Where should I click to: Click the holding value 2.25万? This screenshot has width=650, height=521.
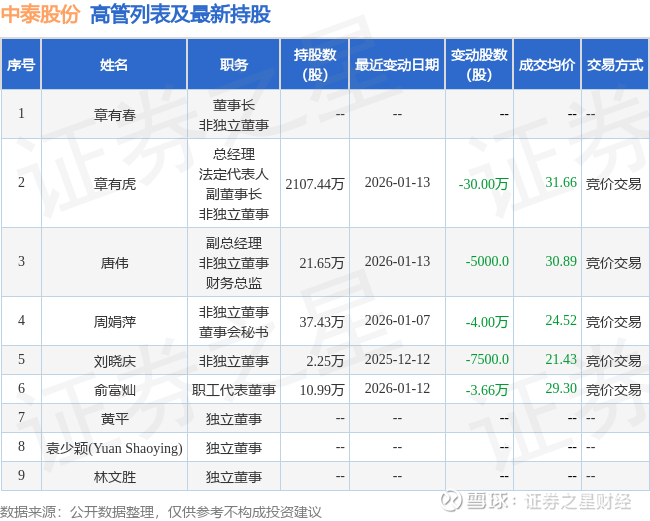click(x=325, y=361)
